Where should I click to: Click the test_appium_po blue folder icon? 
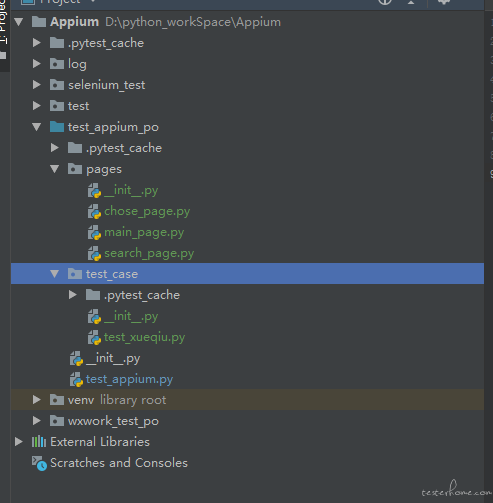pyautogui.click(x=57, y=127)
